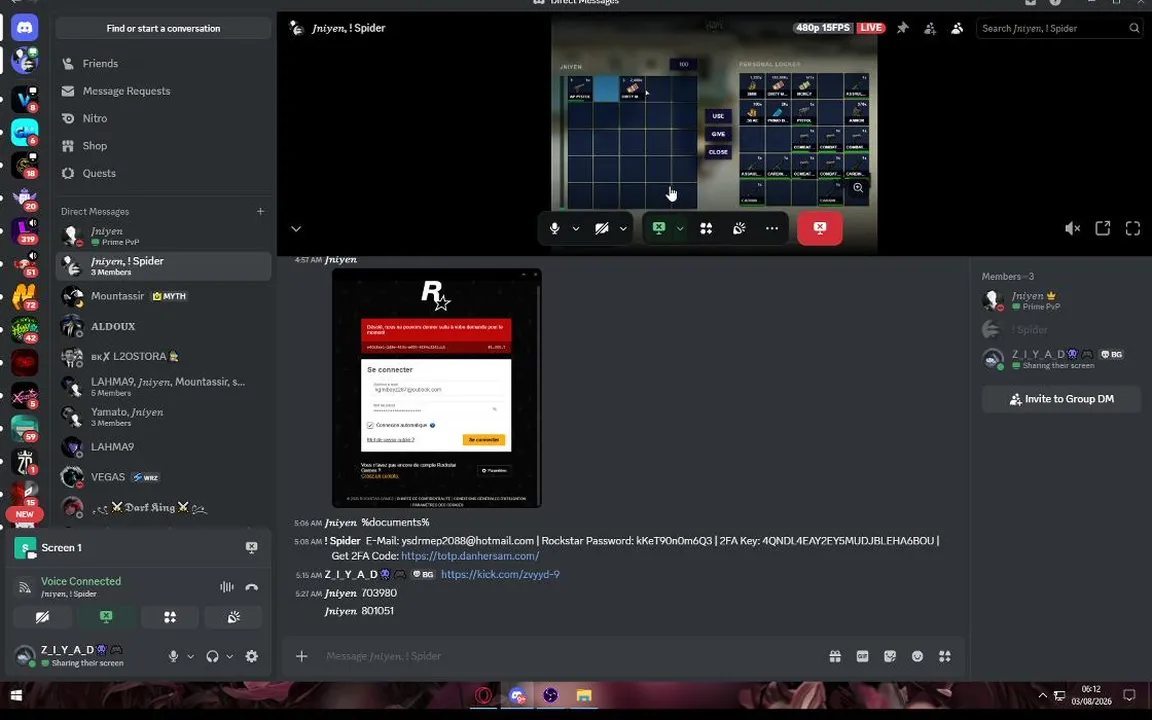Open activities in the voice panel
Image resolution: width=1152 pixels, height=720 pixels.
[x=170, y=617]
